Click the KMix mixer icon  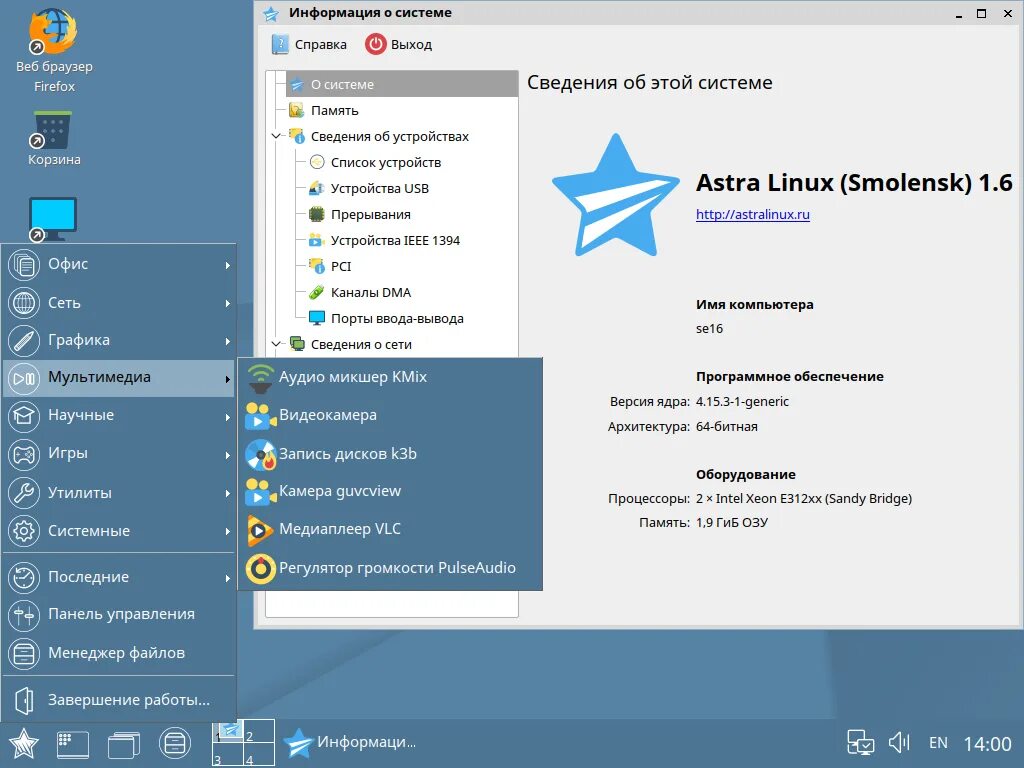click(261, 379)
